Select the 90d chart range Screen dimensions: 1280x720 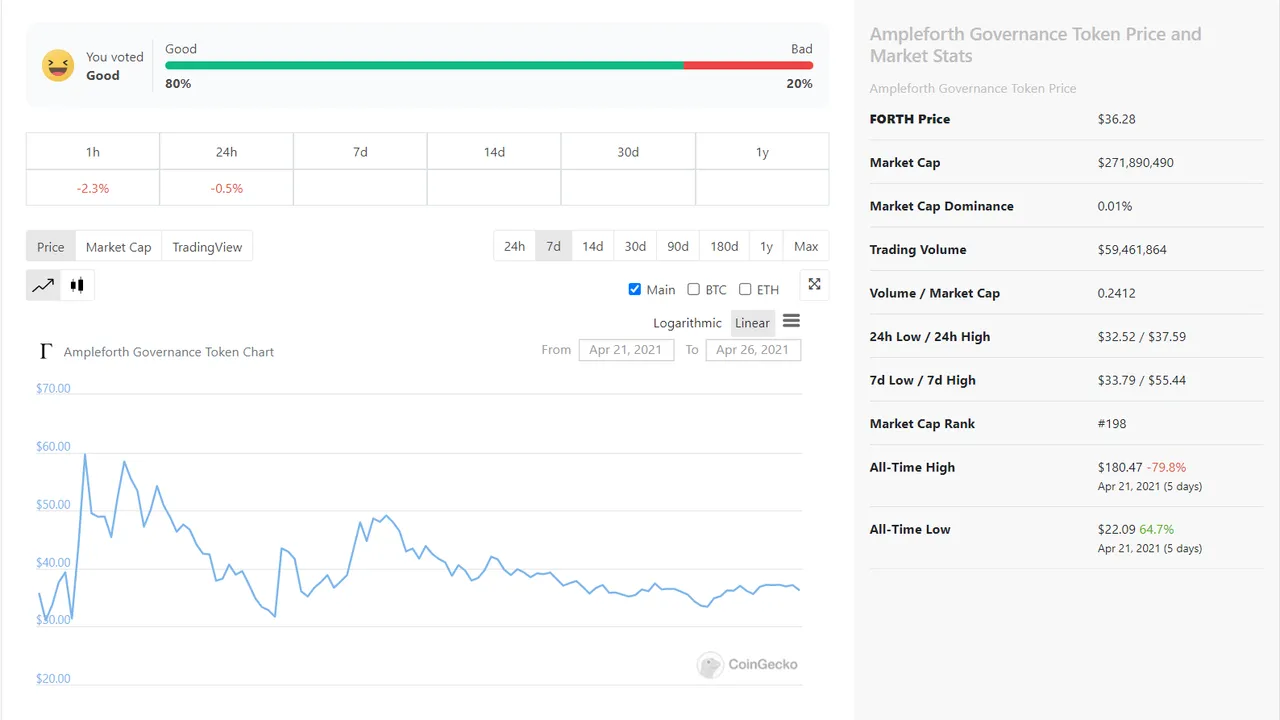678,246
